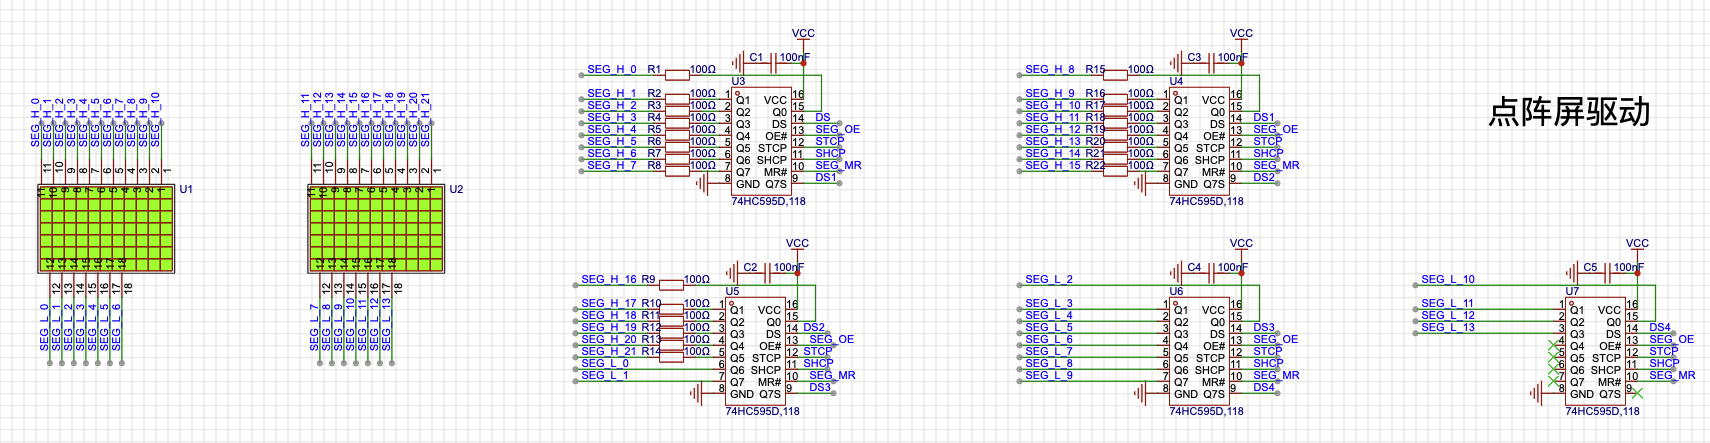Select the DS net label at U3
The image size is (1710, 443).
pos(822,117)
